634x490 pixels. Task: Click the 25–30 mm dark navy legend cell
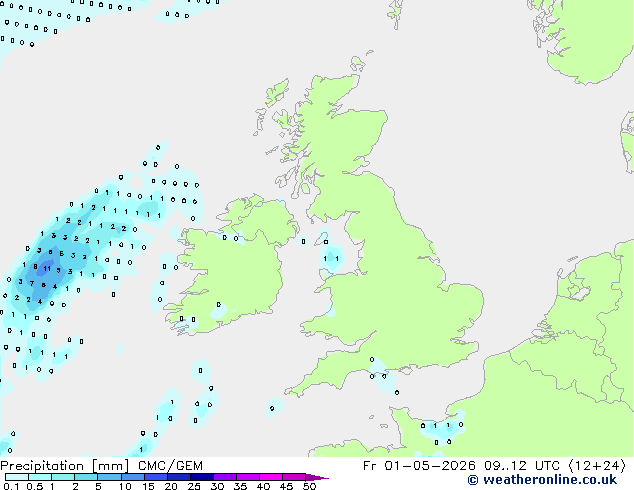201,477
